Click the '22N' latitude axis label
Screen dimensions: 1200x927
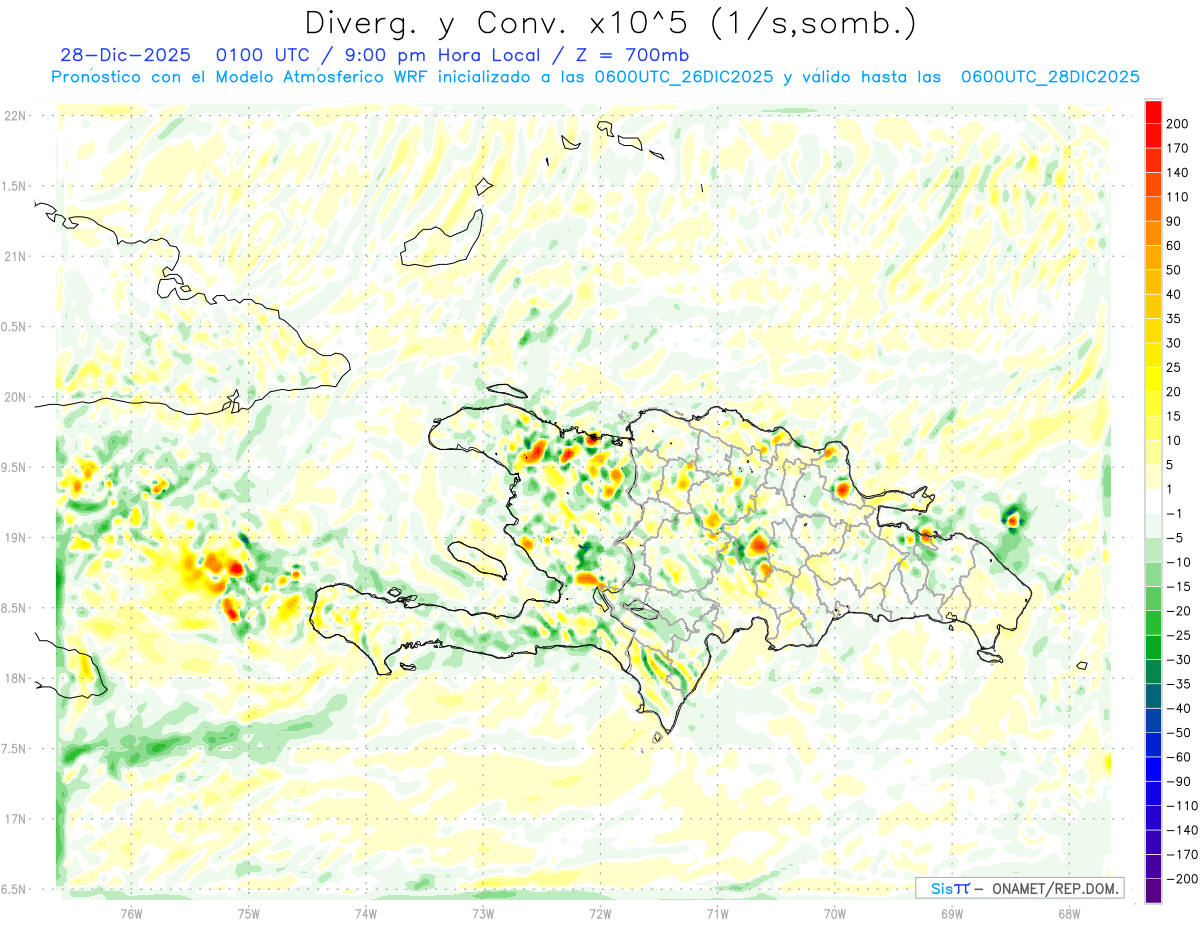point(14,116)
